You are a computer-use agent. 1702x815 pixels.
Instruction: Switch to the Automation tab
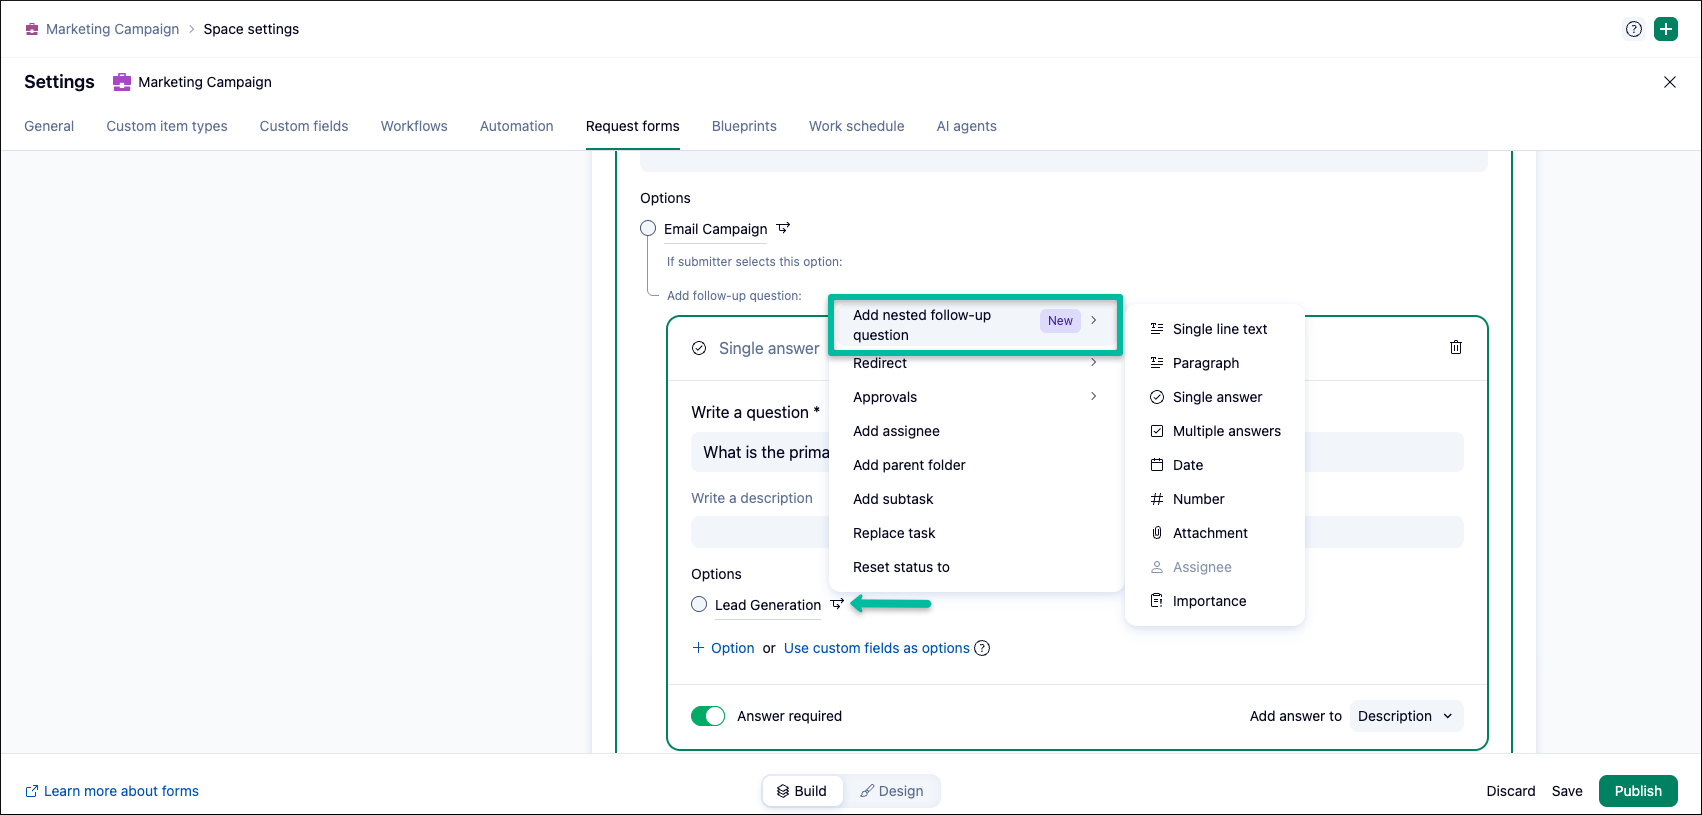point(516,126)
